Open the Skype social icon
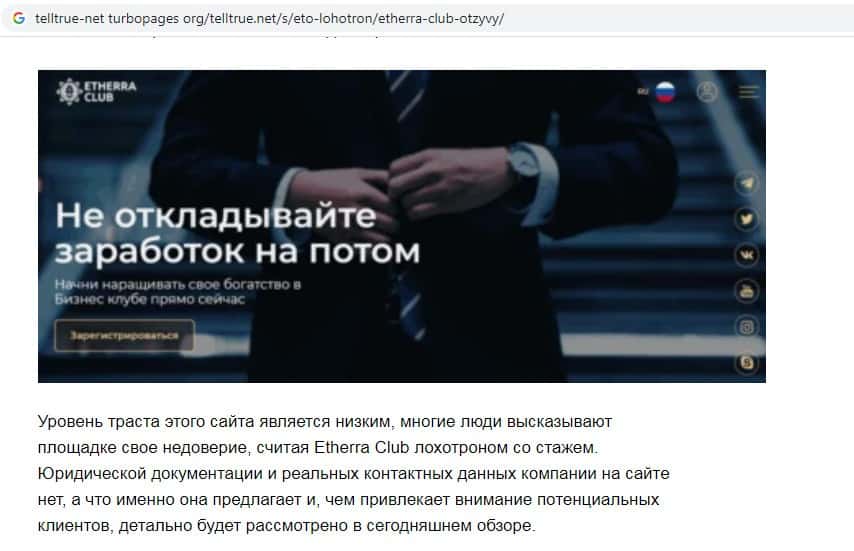The width and height of the screenshot is (854, 551). point(747,363)
